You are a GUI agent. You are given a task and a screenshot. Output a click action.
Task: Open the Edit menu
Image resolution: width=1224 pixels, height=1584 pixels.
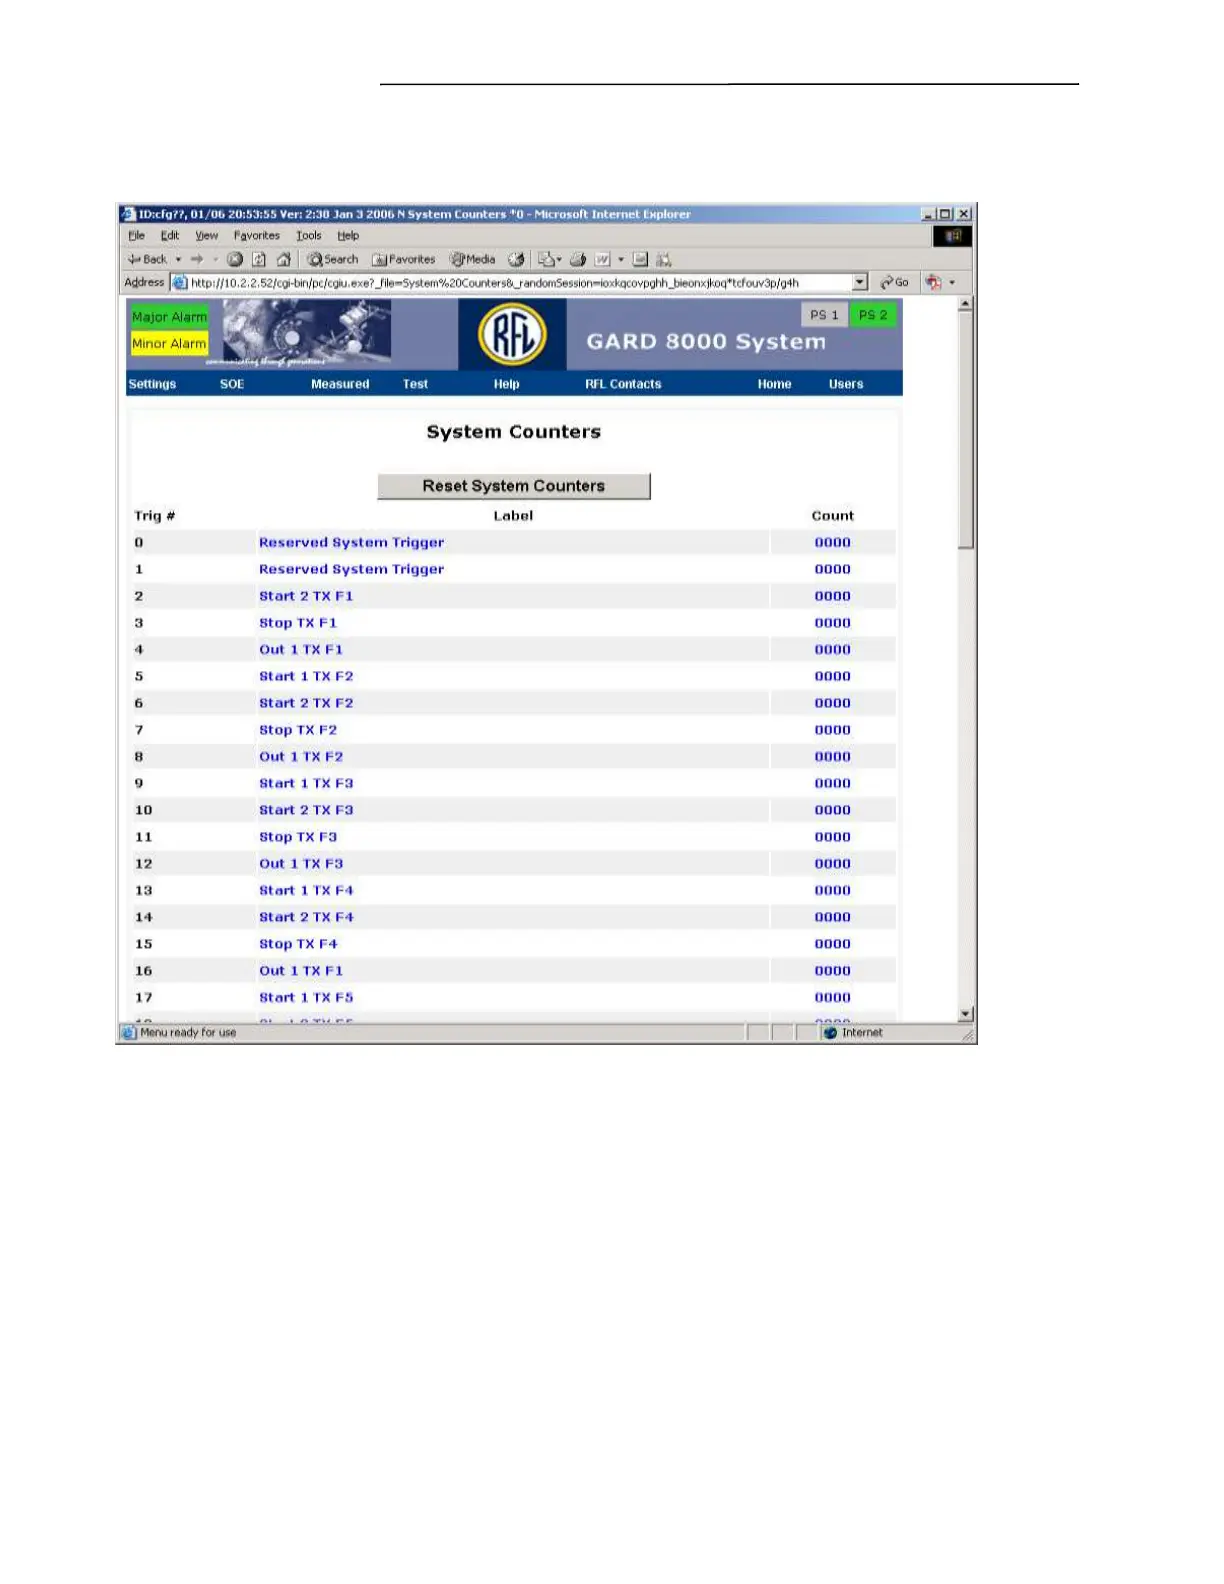coord(170,236)
